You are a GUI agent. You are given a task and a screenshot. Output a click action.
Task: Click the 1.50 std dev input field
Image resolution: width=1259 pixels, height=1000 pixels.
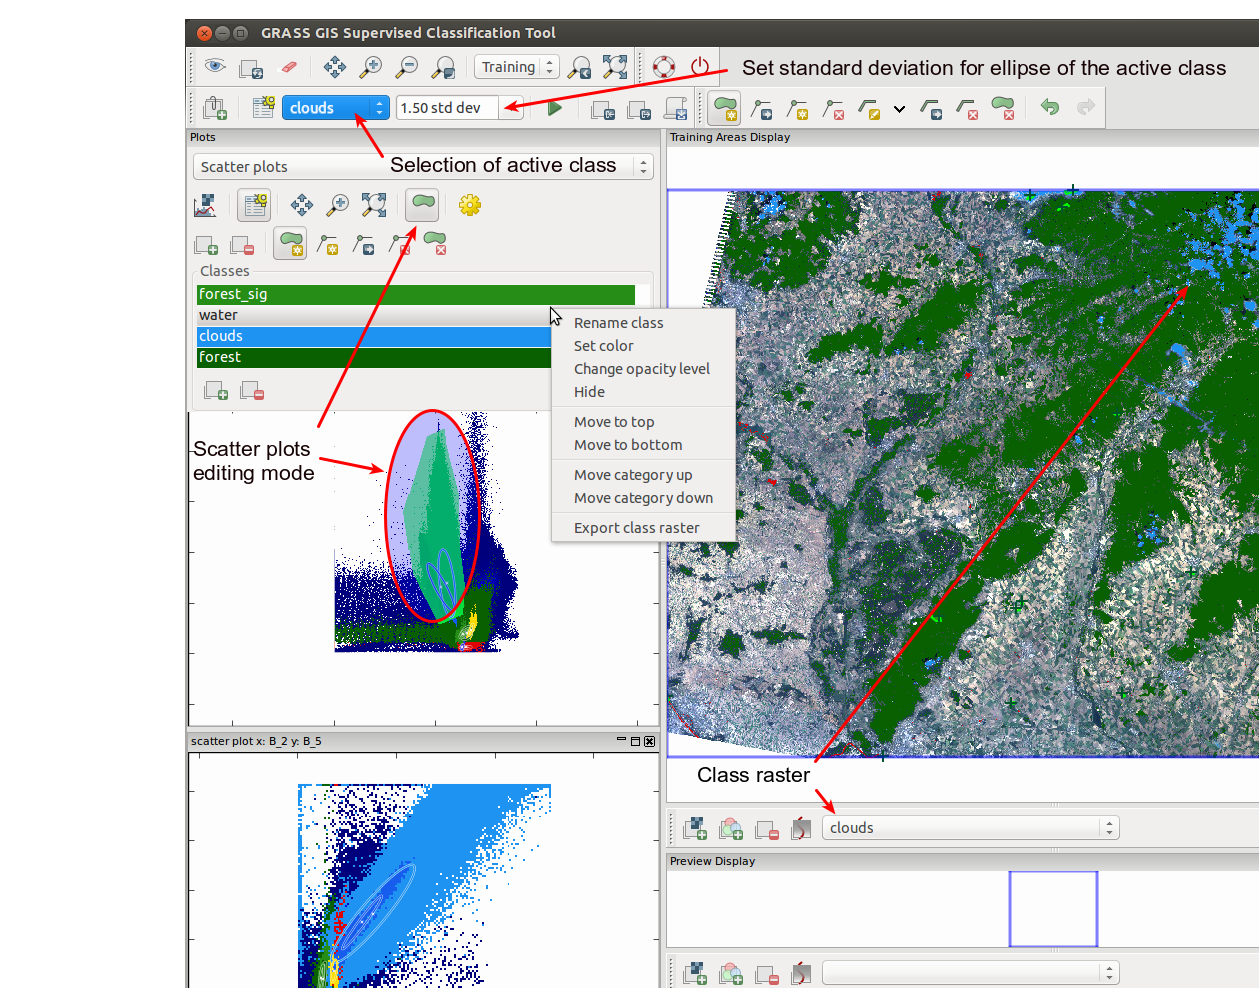(446, 108)
